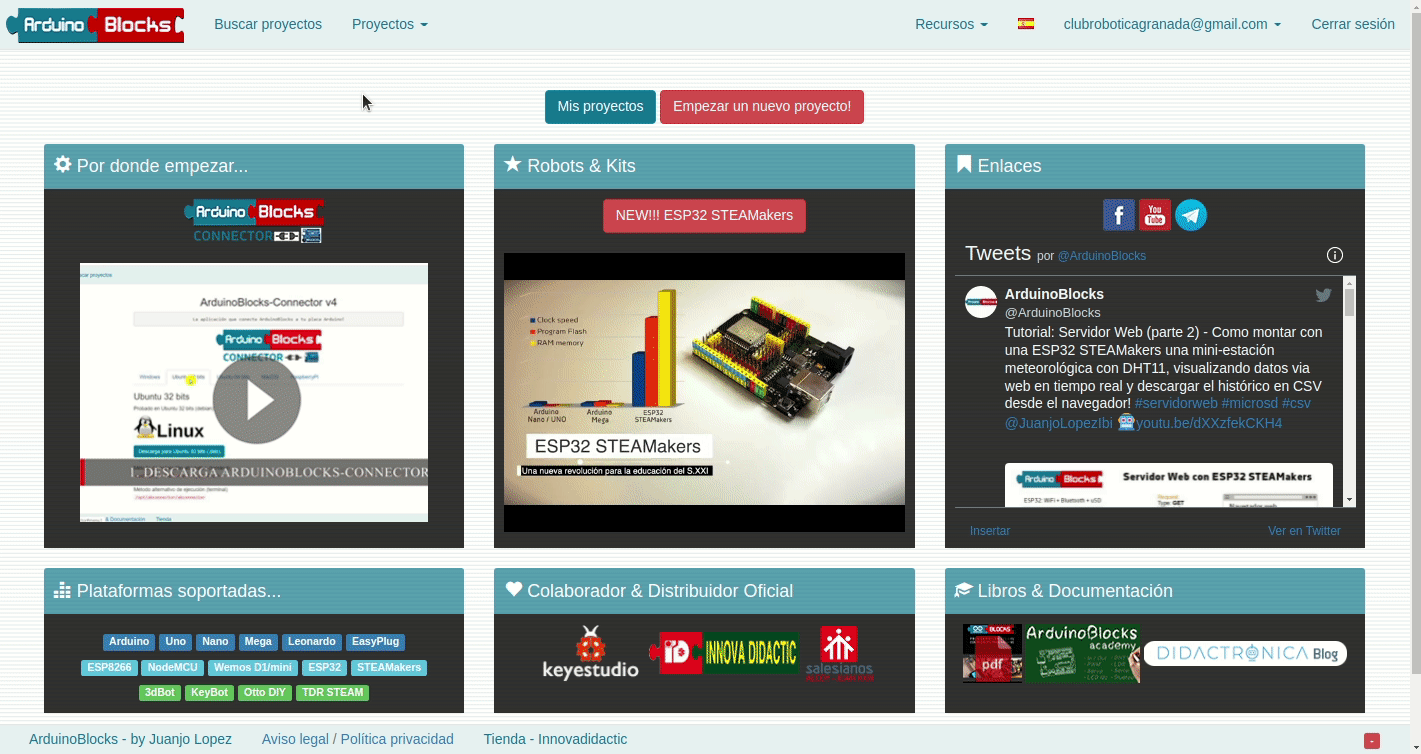This screenshot has height=754, width=1421.
Task: Open the #csv hashtag link
Action: click(1296, 403)
